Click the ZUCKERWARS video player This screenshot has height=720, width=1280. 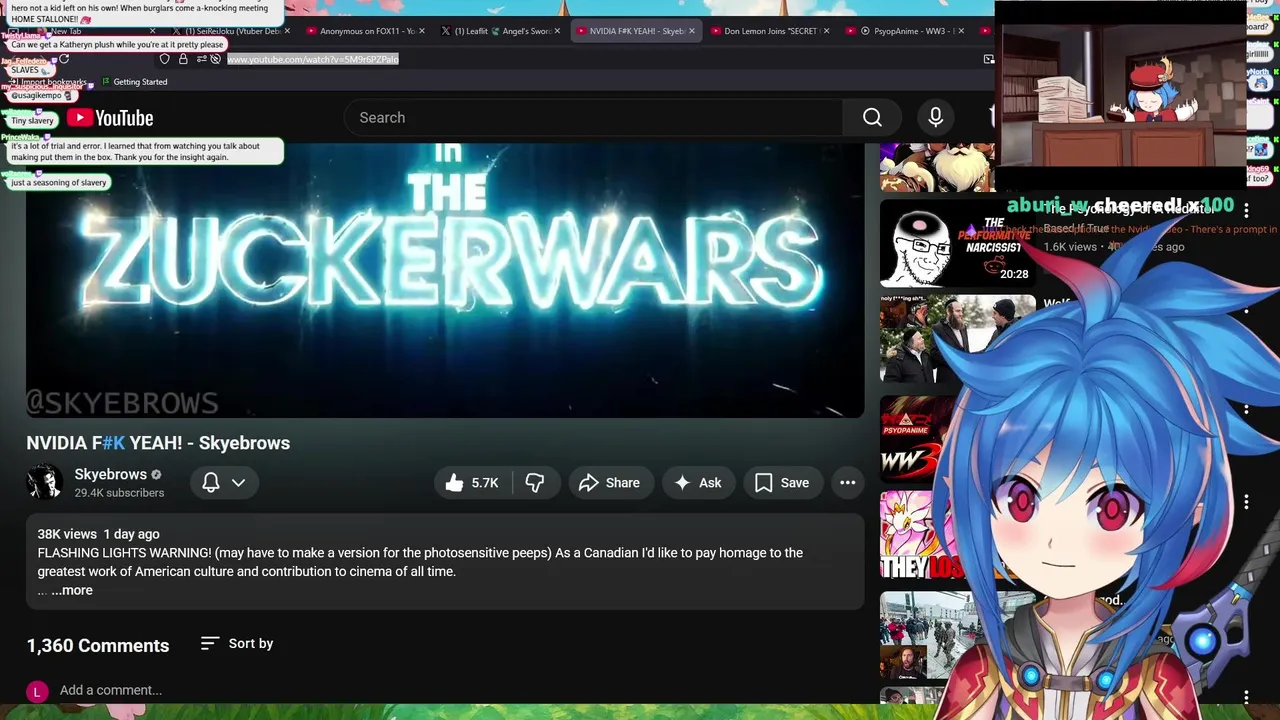click(x=445, y=280)
